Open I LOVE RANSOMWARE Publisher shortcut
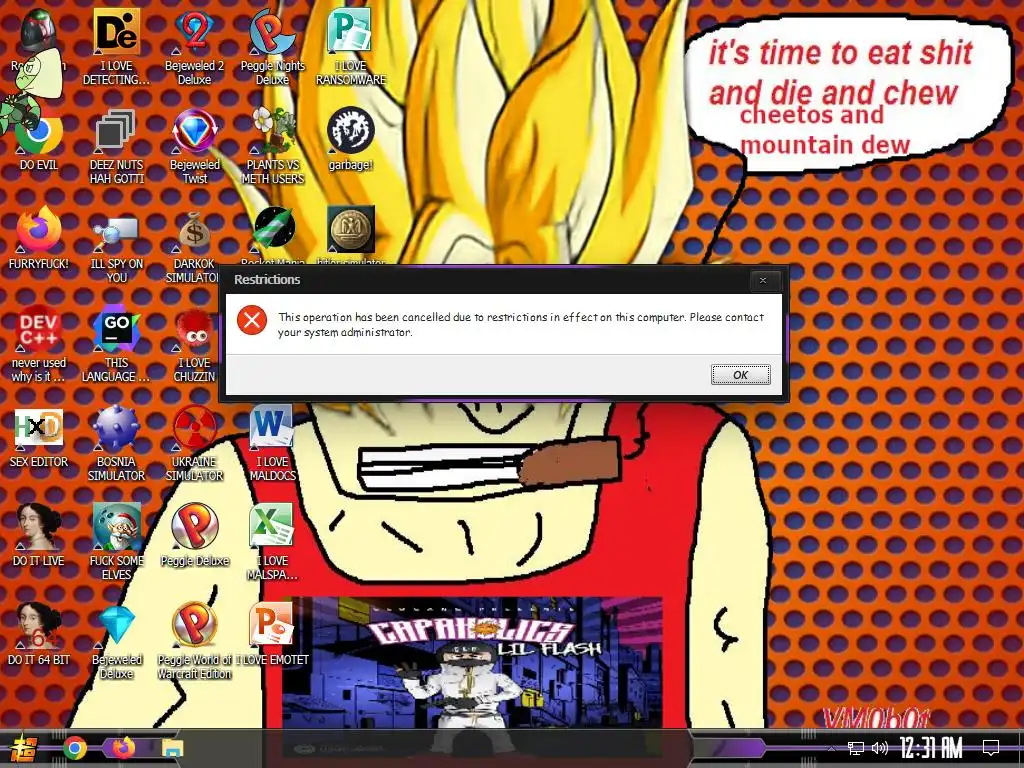Image resolution: width=1024 pixels, height=768 pixels. click(351, 47)
